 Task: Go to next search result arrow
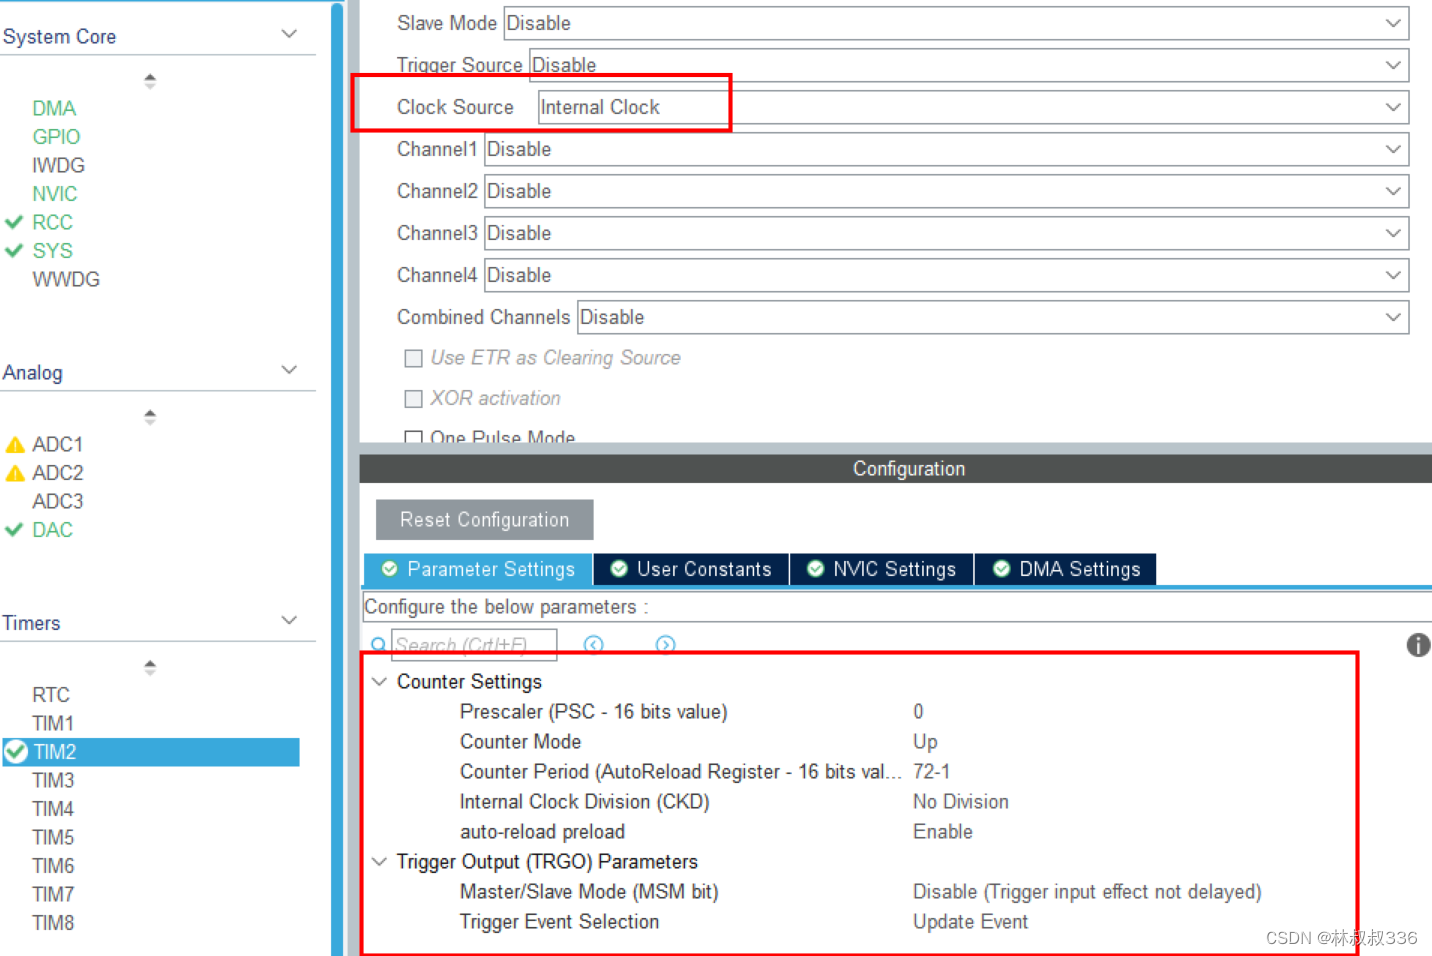point(665,645)
